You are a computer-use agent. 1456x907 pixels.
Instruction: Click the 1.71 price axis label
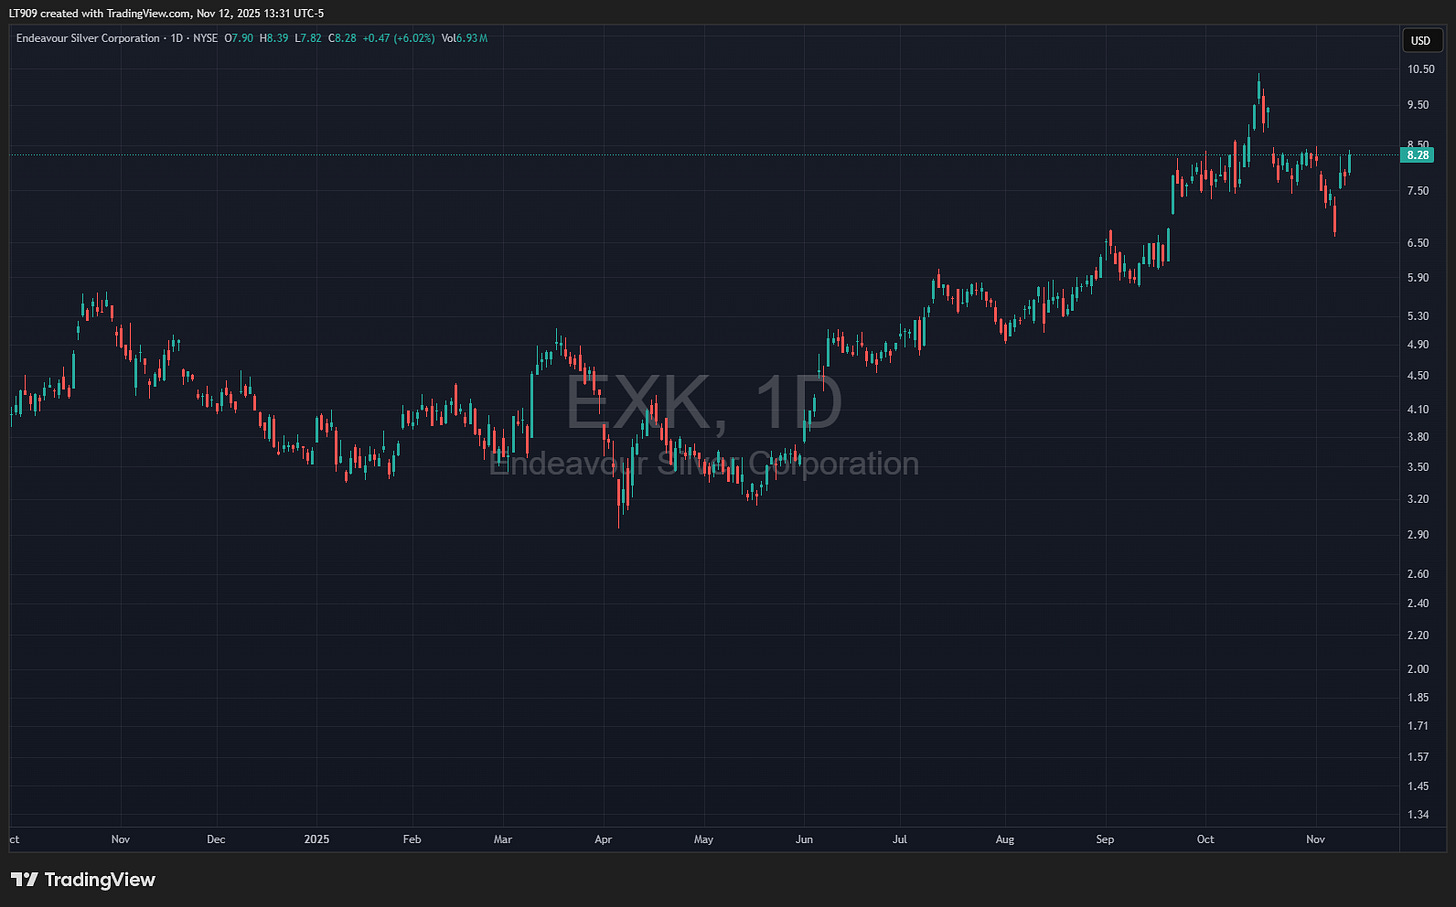point(1418,726)
